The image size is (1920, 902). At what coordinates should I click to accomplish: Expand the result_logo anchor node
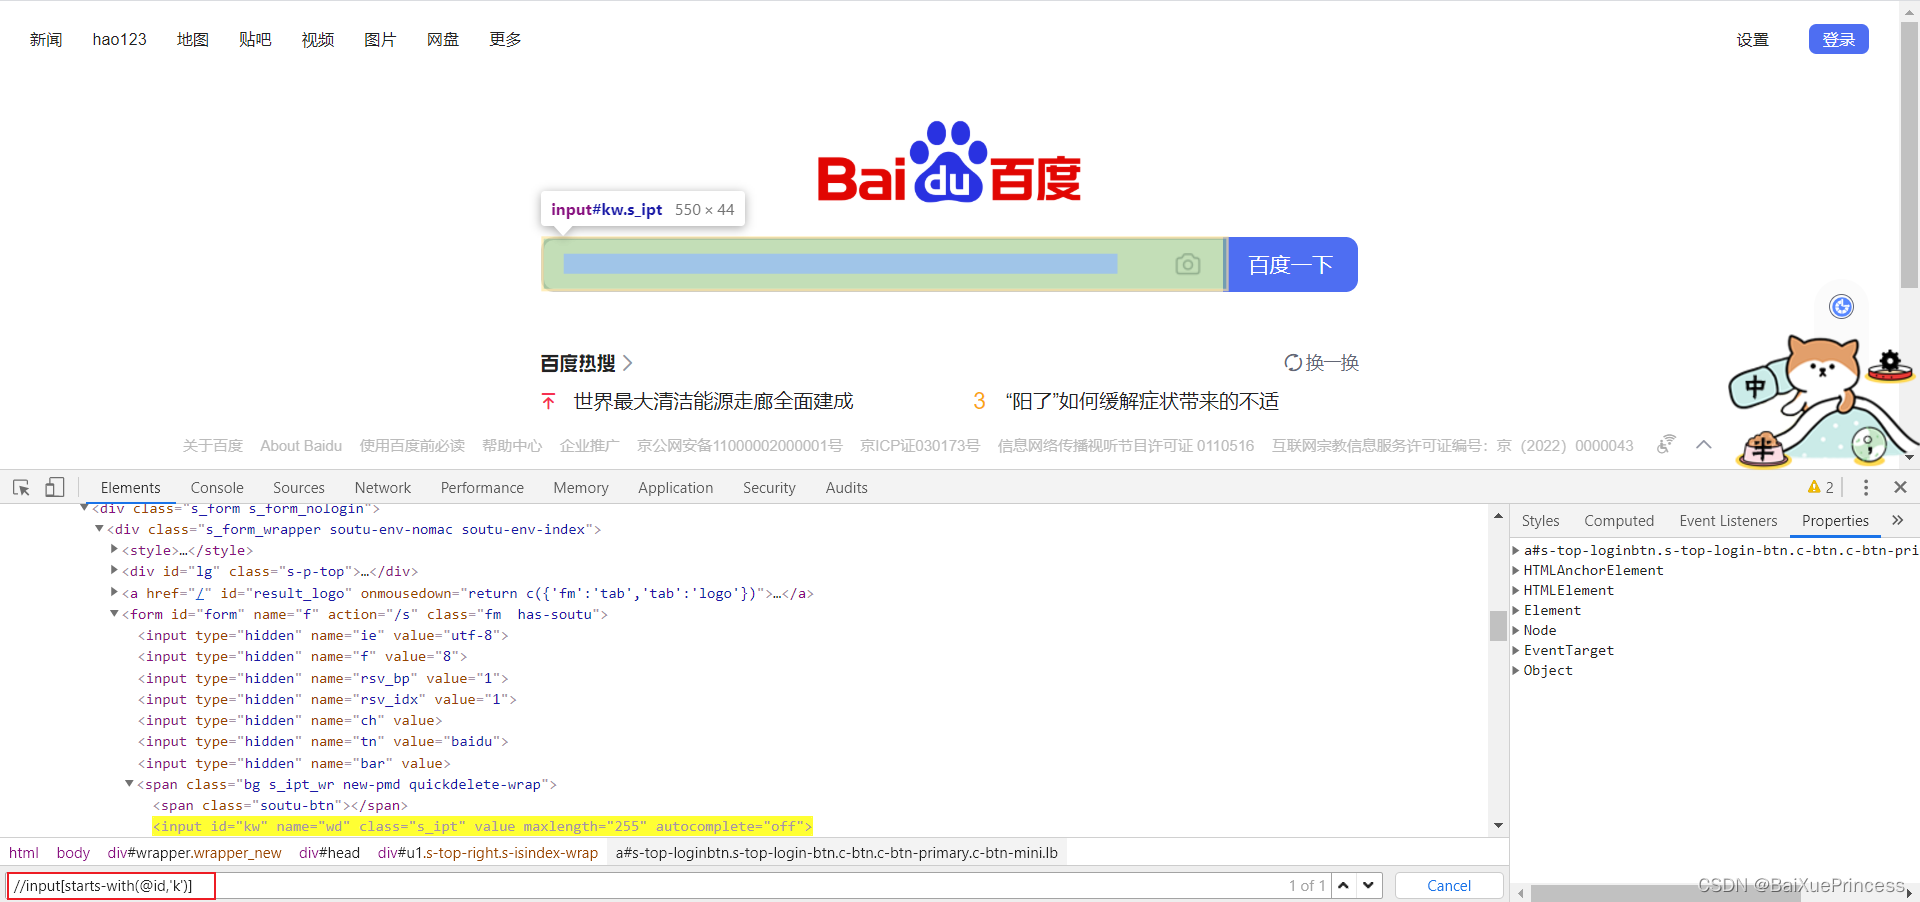tap(114, 592)
